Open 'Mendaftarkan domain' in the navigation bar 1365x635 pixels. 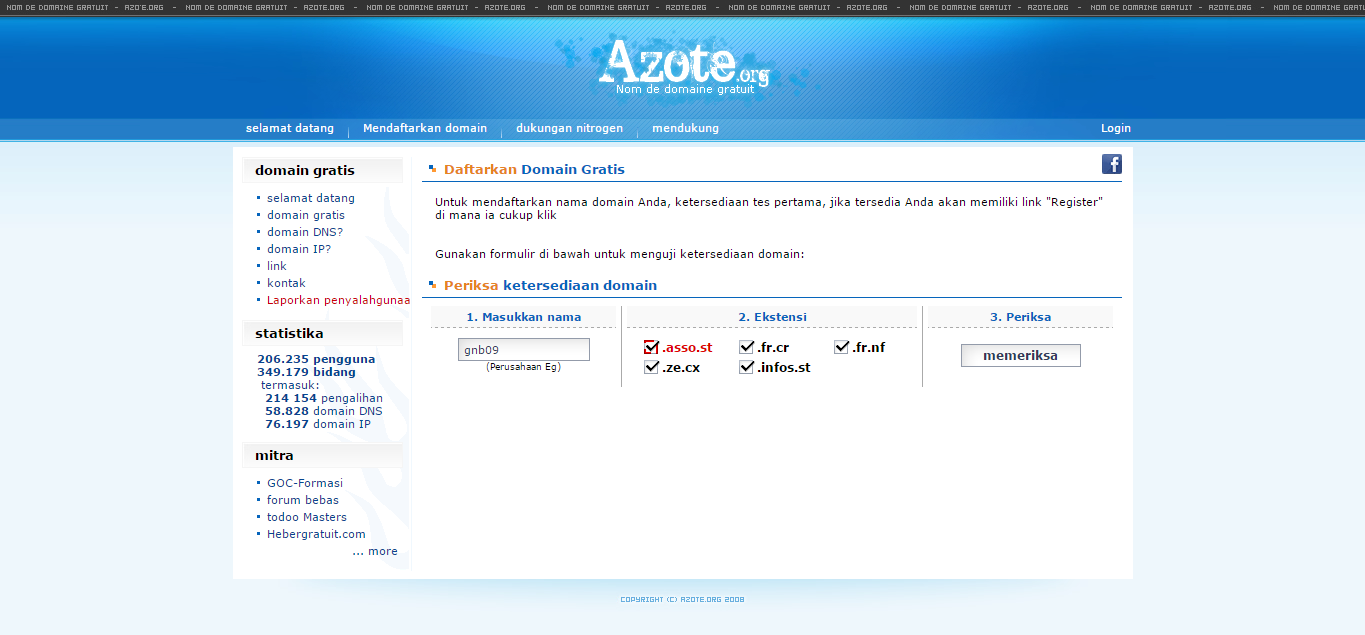click(x=425, y=128)
